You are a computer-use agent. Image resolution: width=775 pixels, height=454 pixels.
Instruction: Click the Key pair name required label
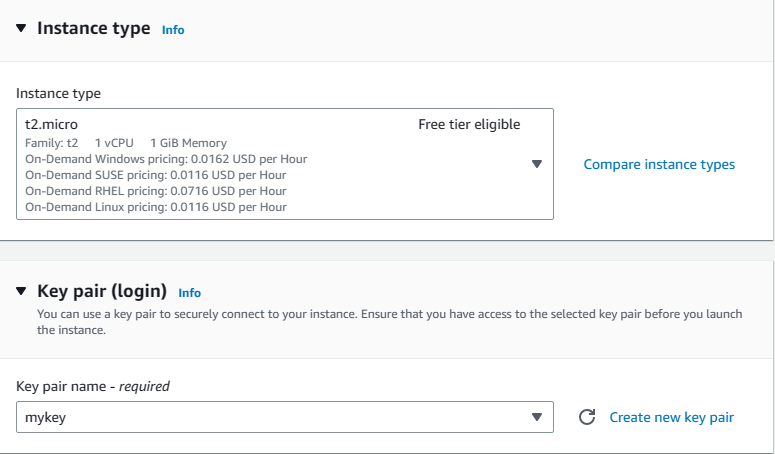93,386
